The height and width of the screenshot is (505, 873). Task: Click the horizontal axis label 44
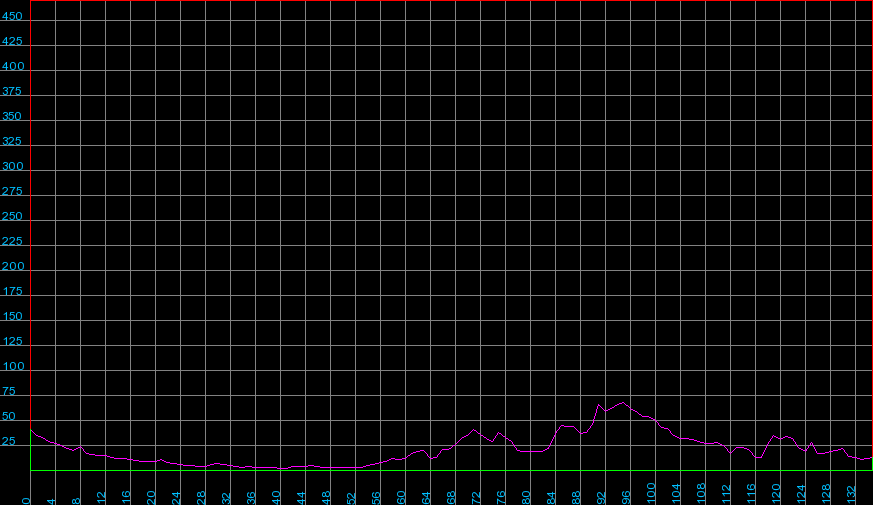click(x=302, y=498)
